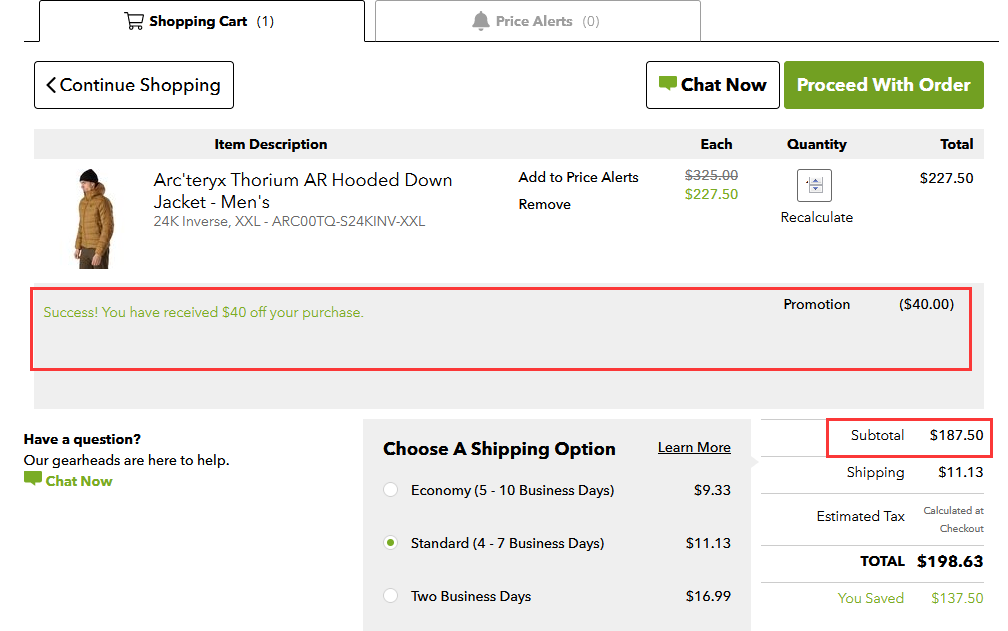Choose Two Business Days shipping

(x=391, y=596)
